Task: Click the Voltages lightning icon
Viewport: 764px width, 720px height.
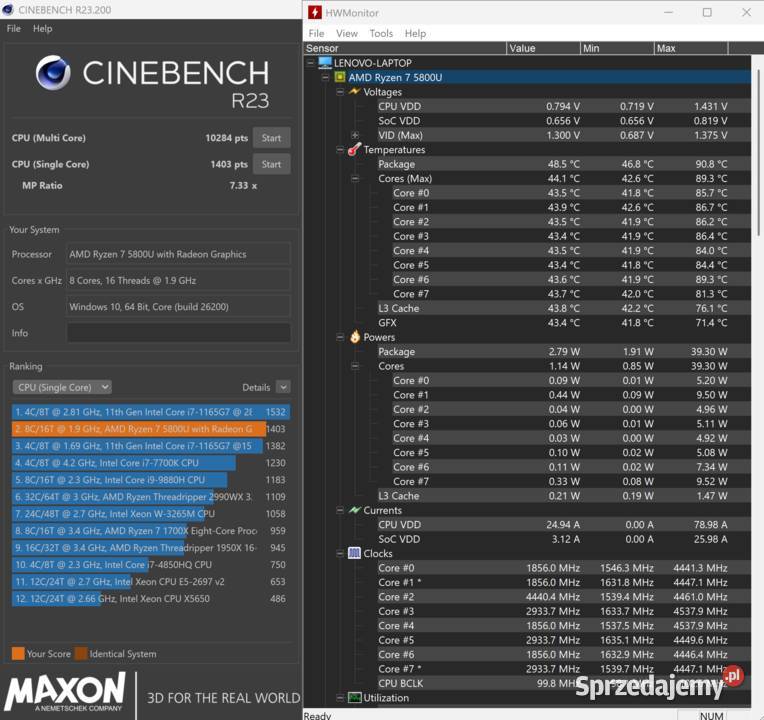Action: [355, 92]
